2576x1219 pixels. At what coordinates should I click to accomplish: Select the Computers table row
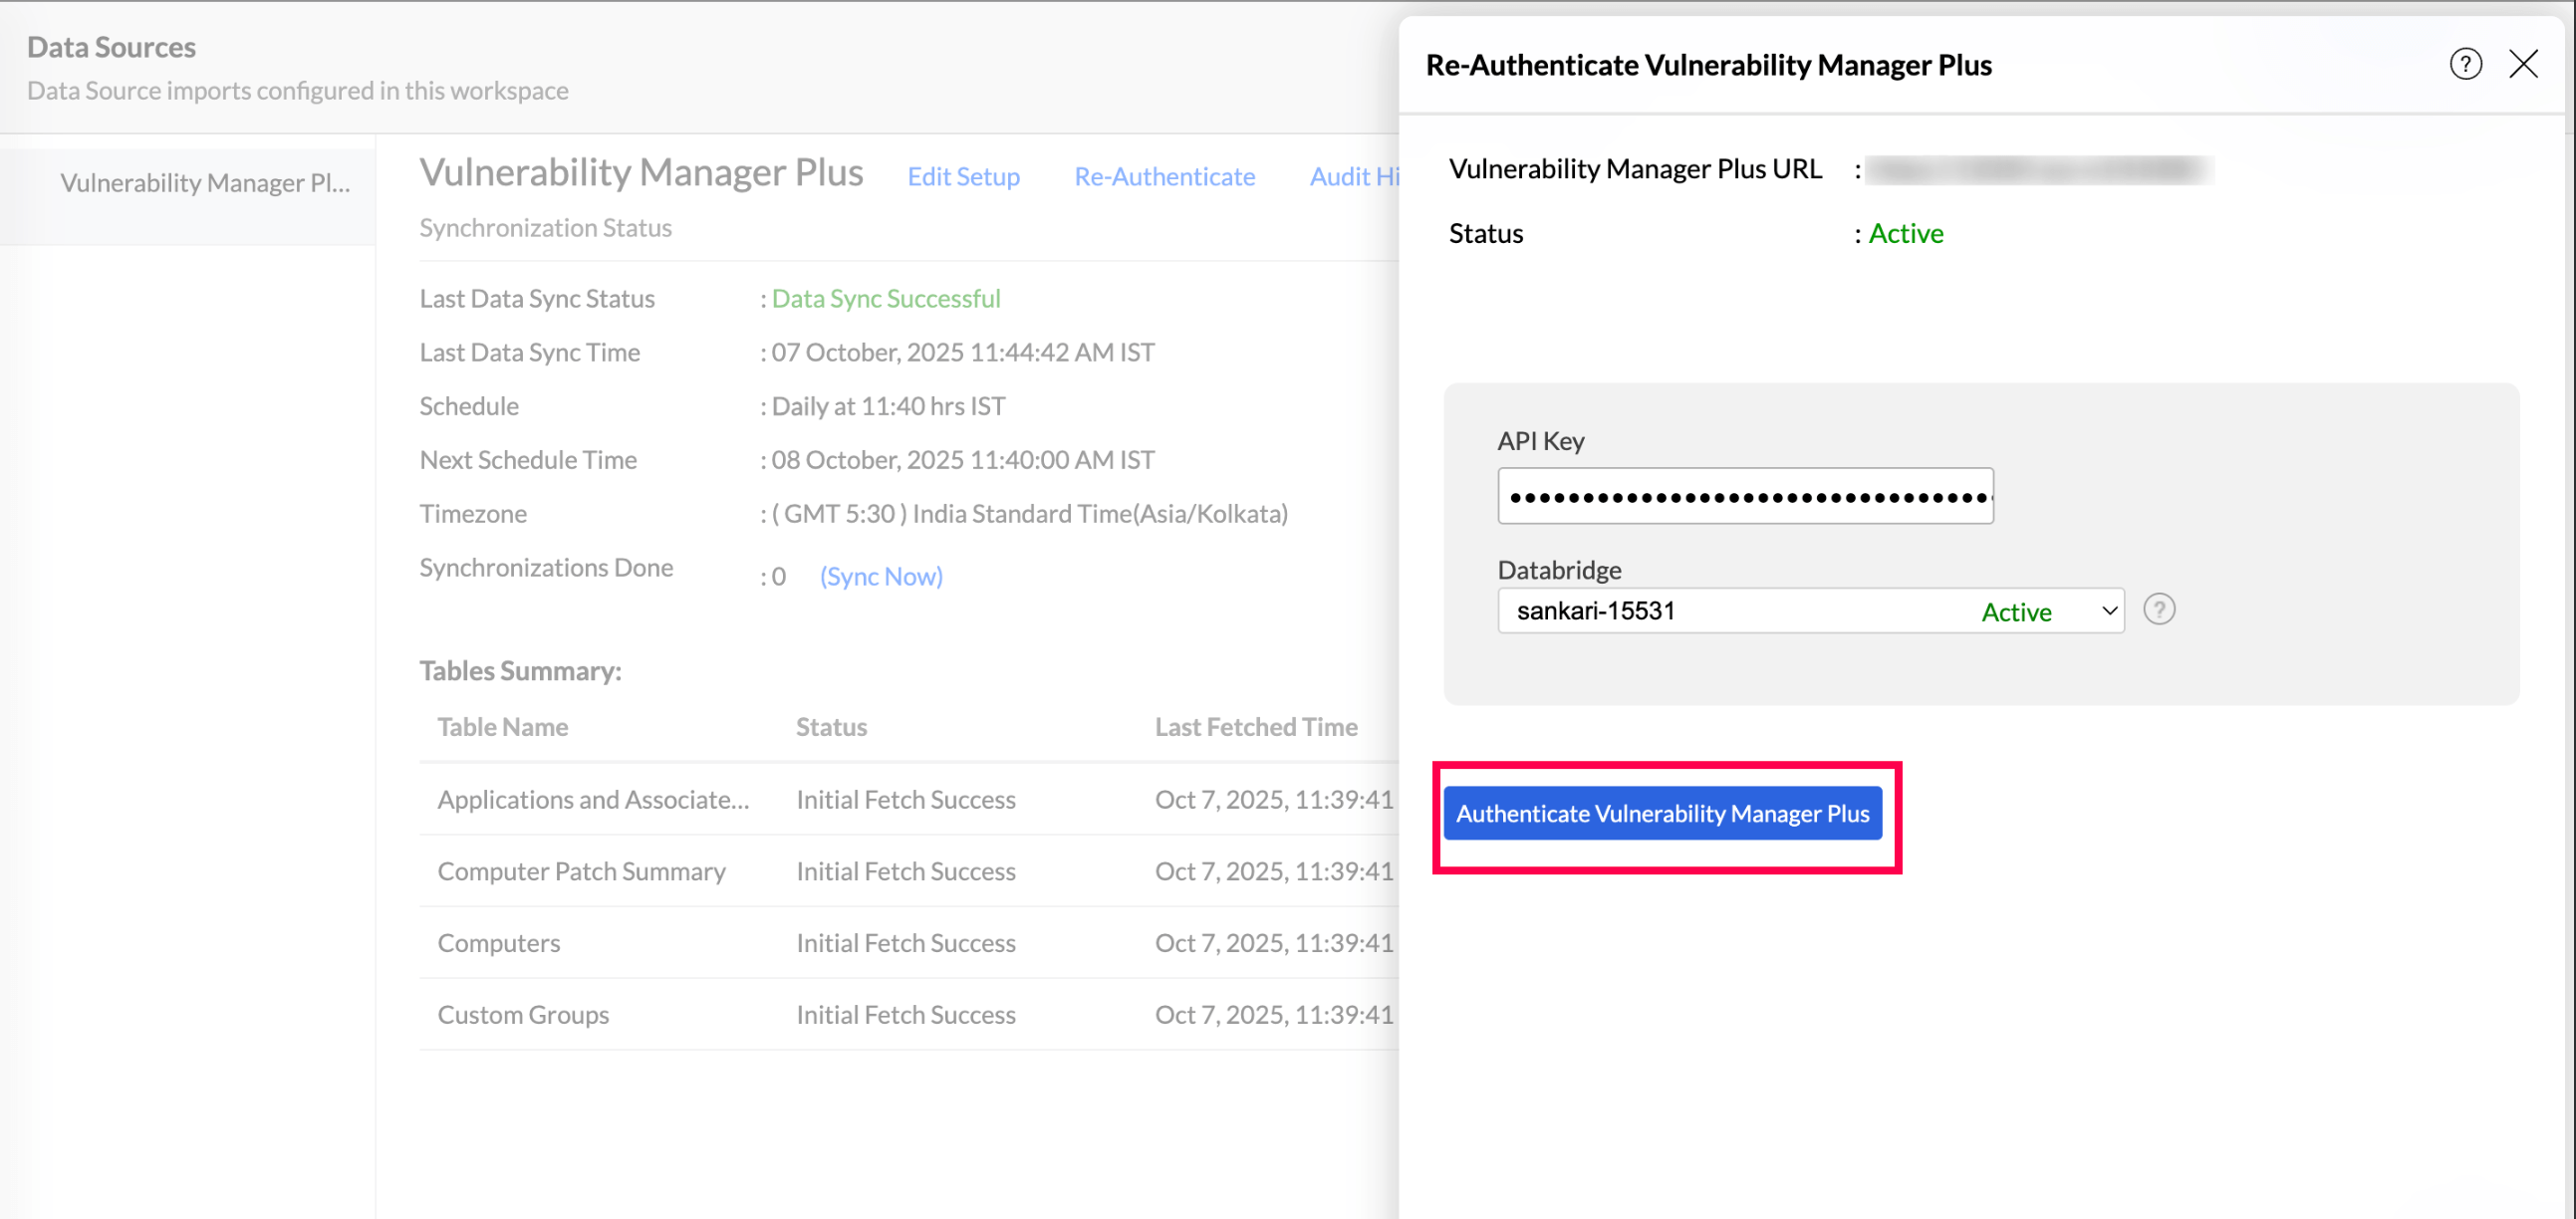[498, 943]
